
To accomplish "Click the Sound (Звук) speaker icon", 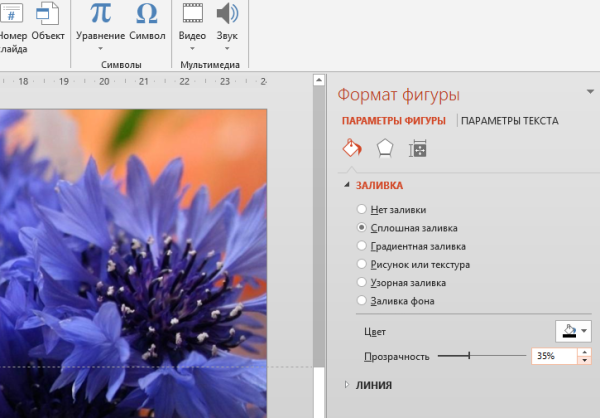I will (x=227, y=13).
